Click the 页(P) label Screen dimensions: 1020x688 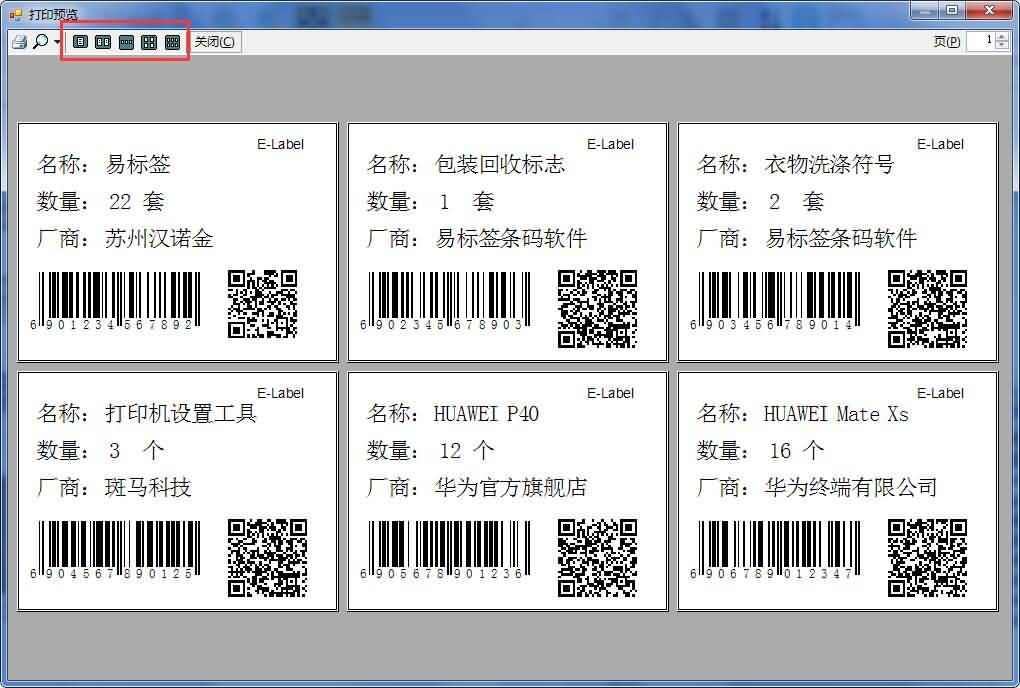click(946, 42)
